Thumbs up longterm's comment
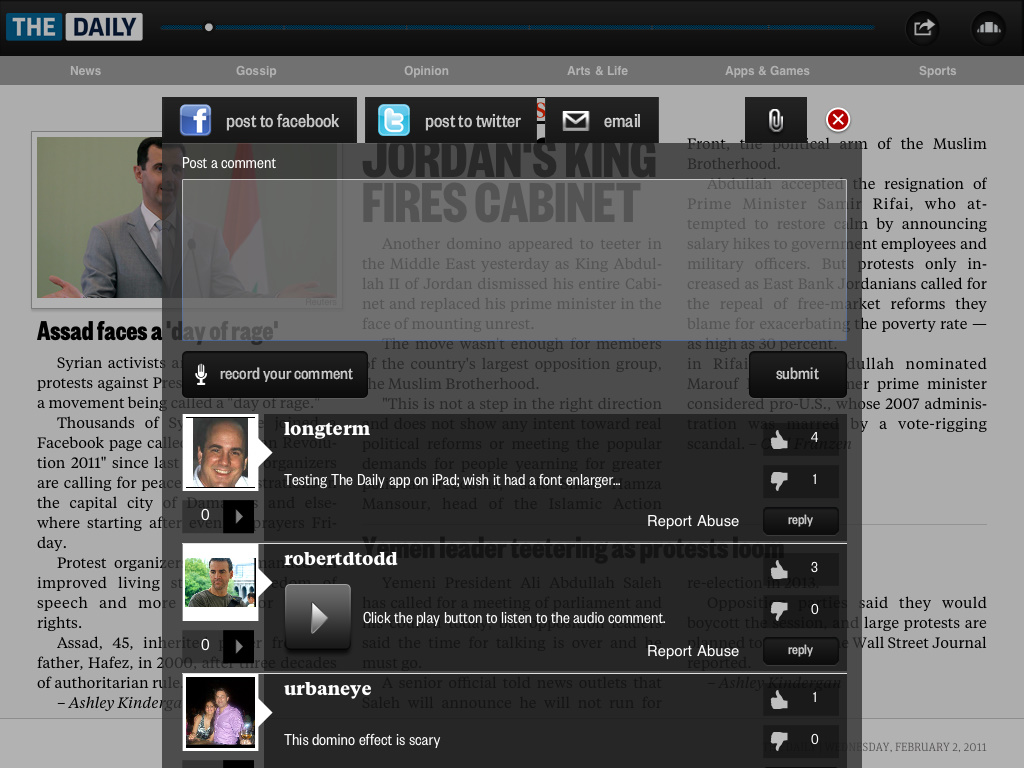 click(779, 440)
